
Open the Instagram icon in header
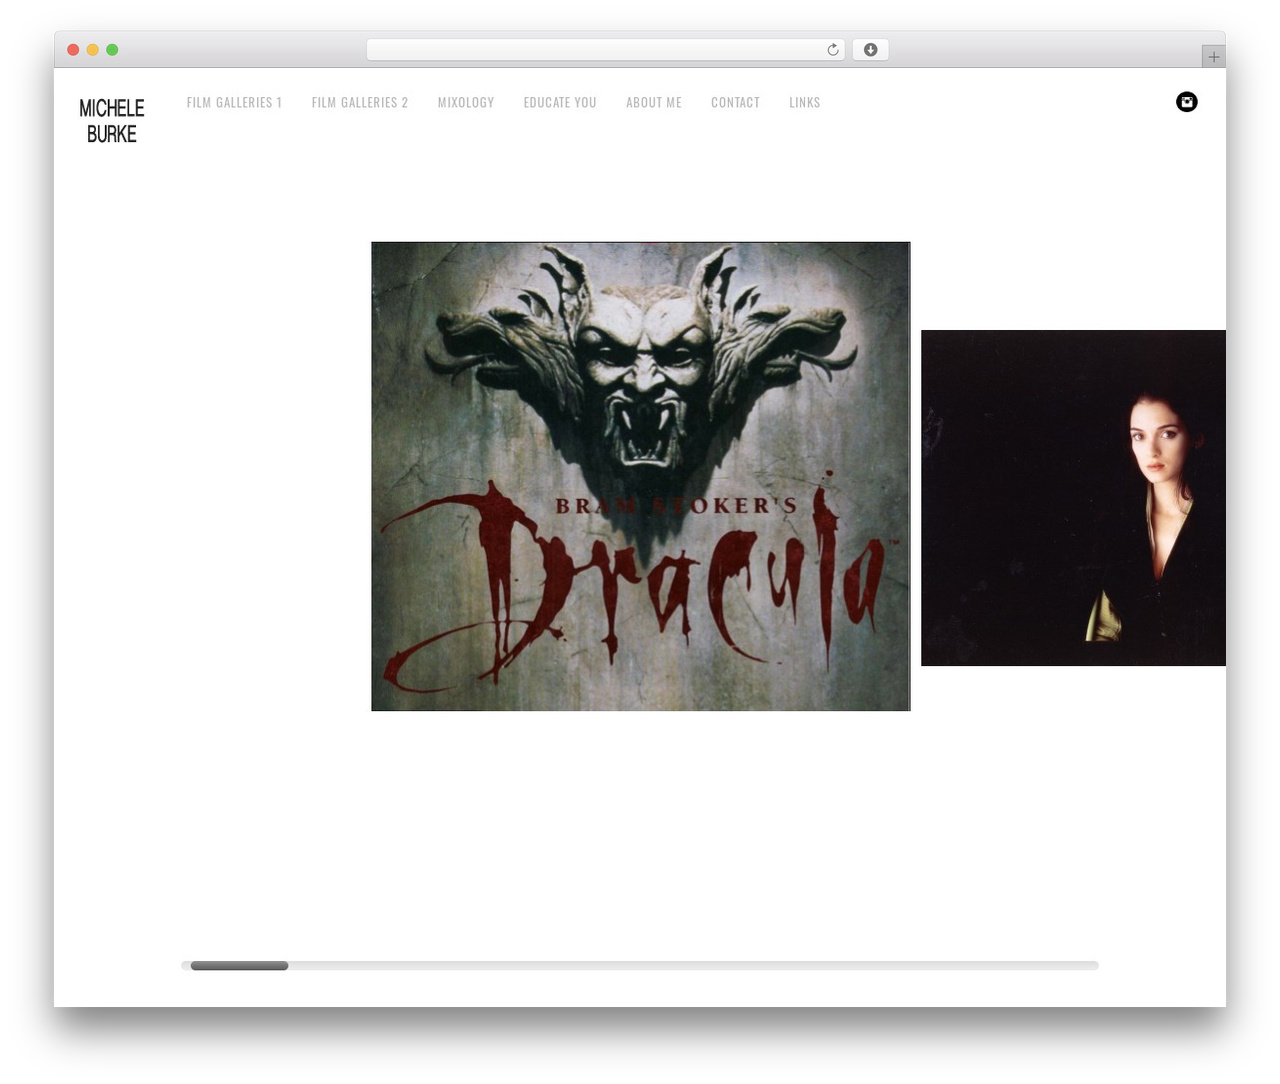(x=1187, y=102)
